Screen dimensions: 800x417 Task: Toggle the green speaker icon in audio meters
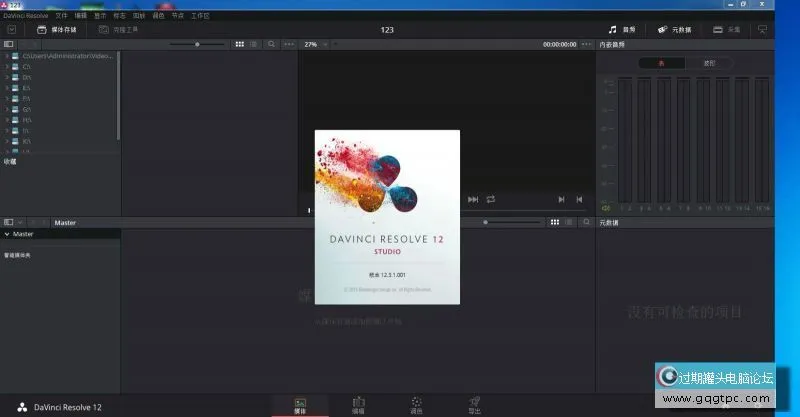point(604,208)
